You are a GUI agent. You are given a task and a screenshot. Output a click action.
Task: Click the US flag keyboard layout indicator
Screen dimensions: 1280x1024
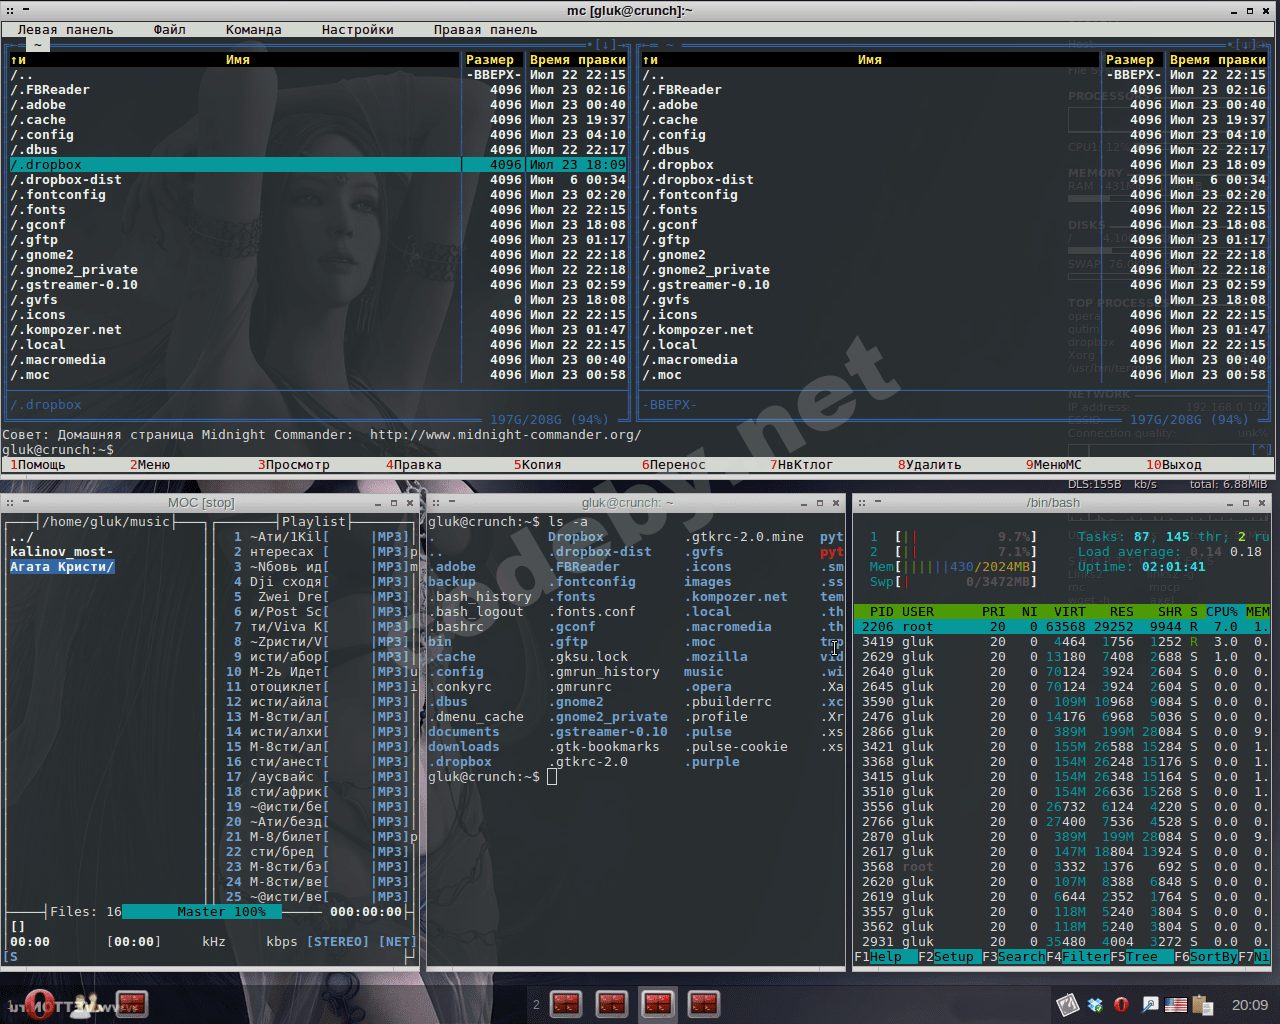pyautogui.click(x=1176, y=1004)
